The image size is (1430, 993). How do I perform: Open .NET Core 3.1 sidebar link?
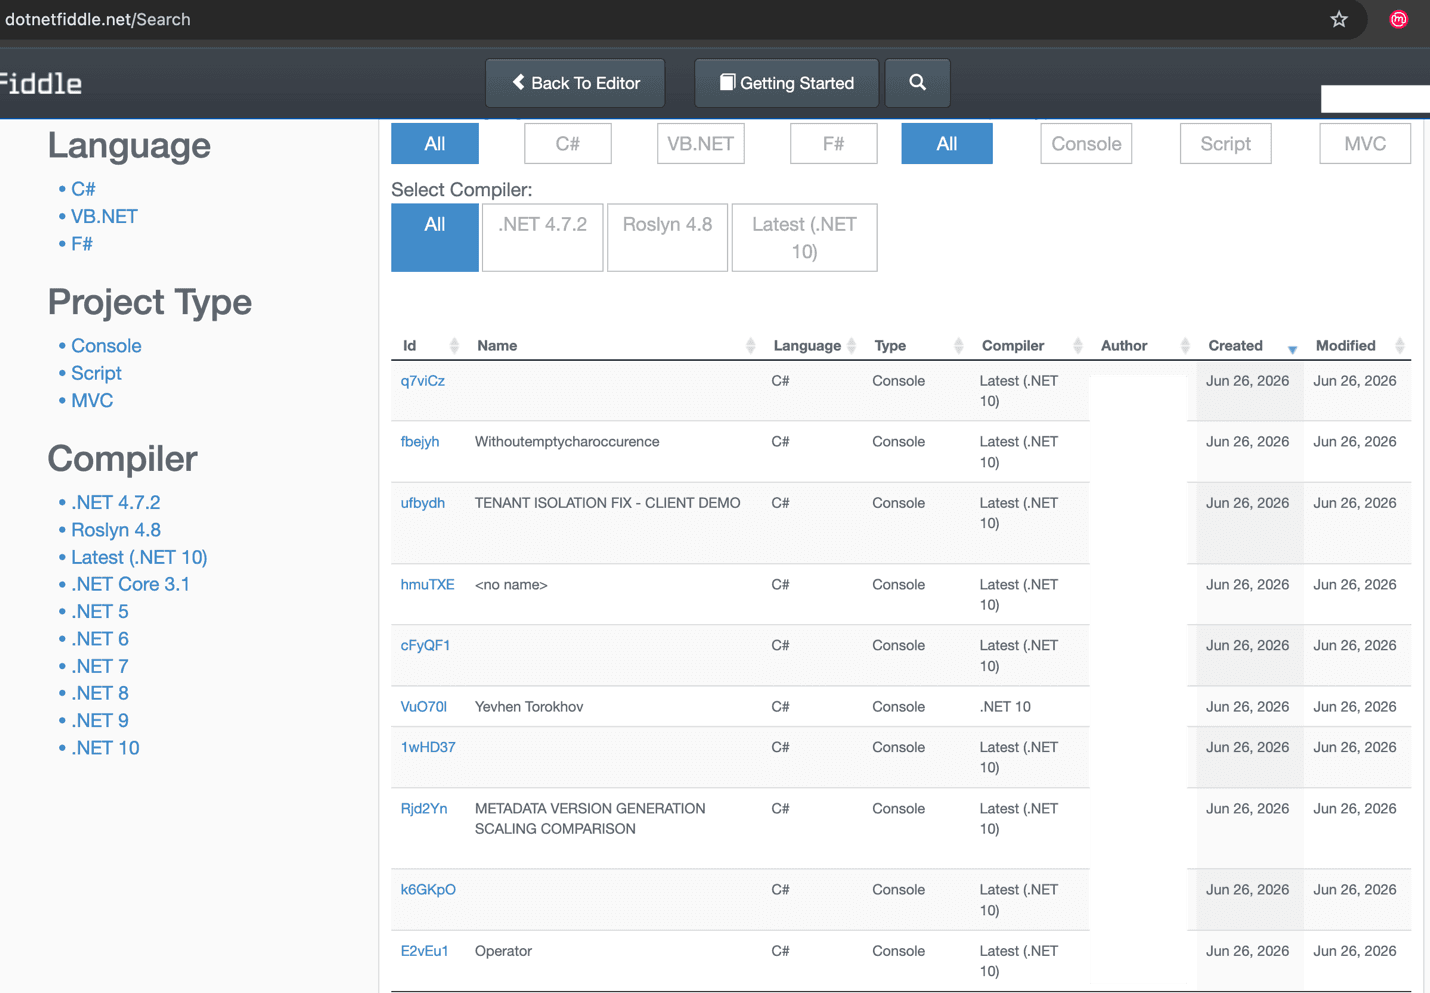coord(130,584)
